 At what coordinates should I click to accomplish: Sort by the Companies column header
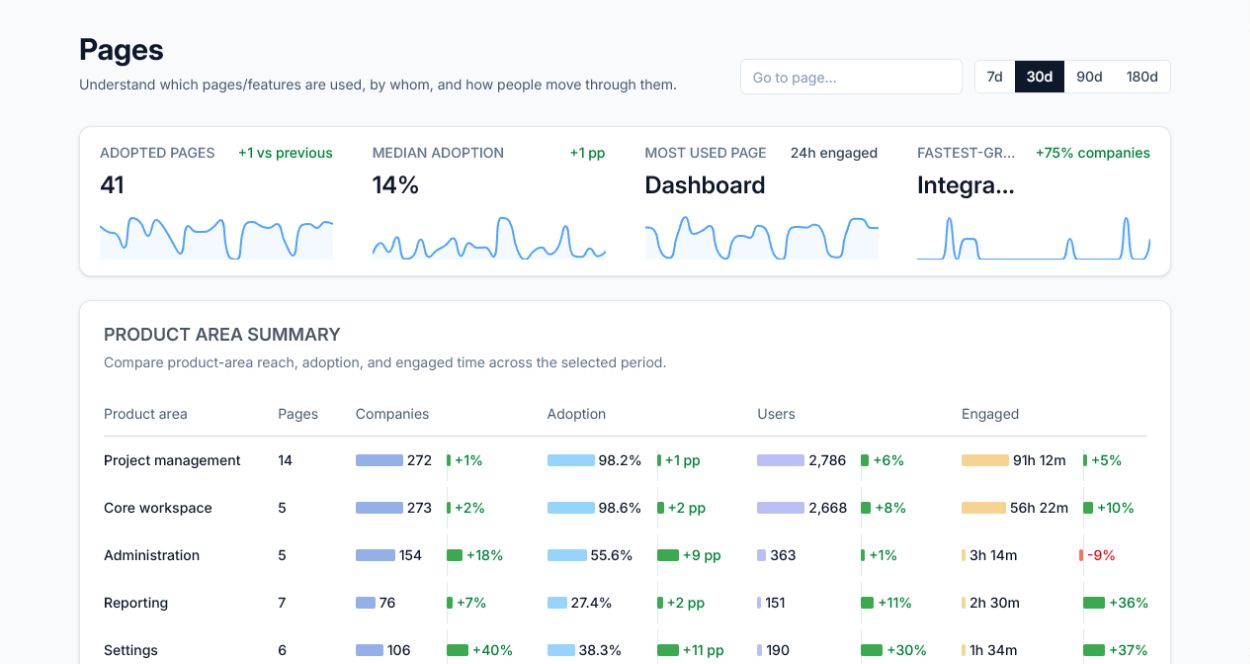392,414
